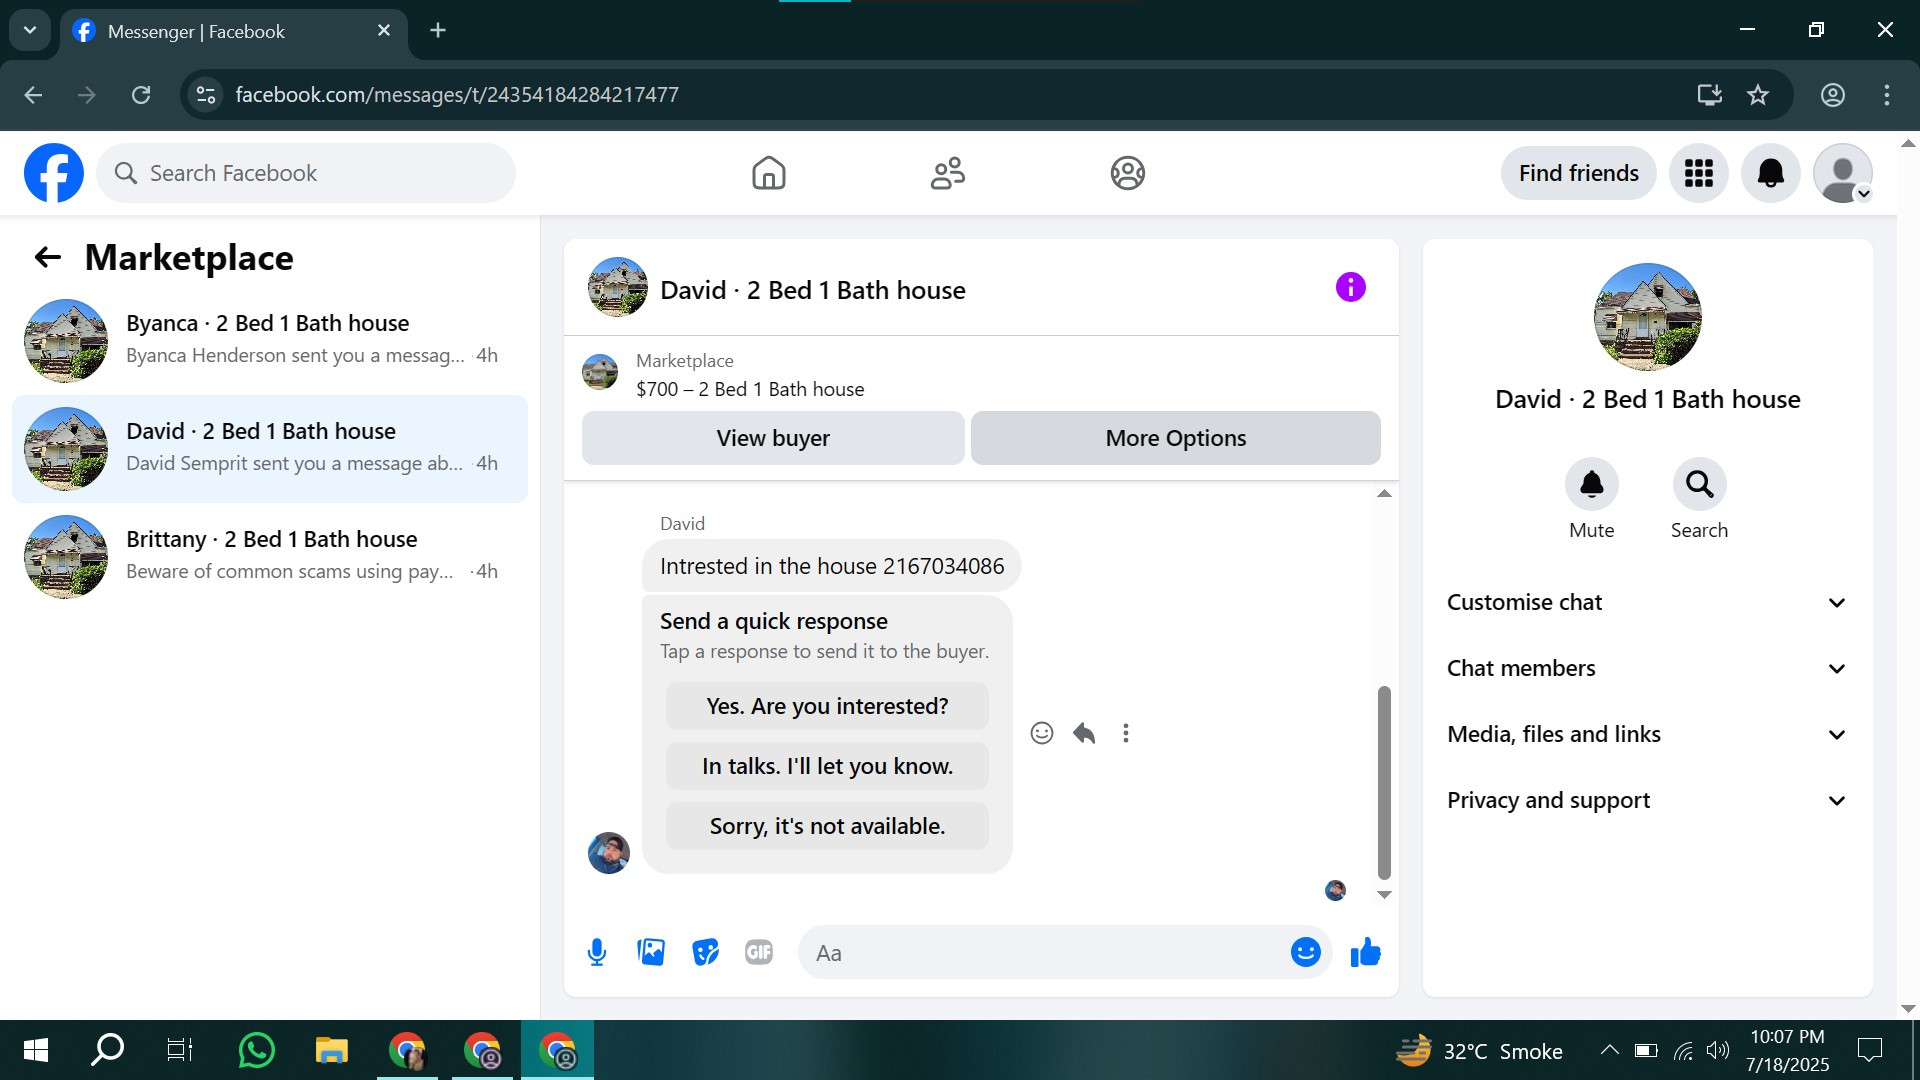Send a thumbs-up like
The width and height of the screenshot is (1920, 1080).
tap(1365, 952)
